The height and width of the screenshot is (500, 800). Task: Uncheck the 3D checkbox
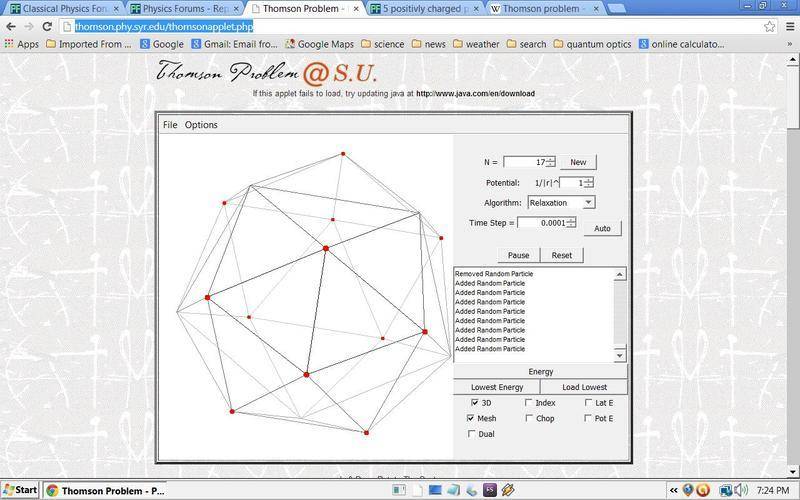(472, 403)
